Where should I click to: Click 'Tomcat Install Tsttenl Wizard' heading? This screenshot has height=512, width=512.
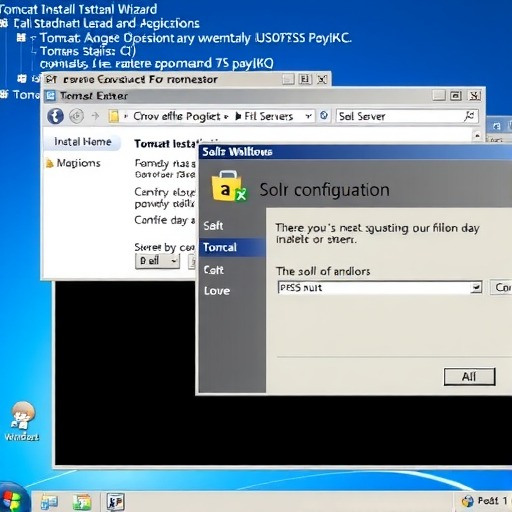78,9
